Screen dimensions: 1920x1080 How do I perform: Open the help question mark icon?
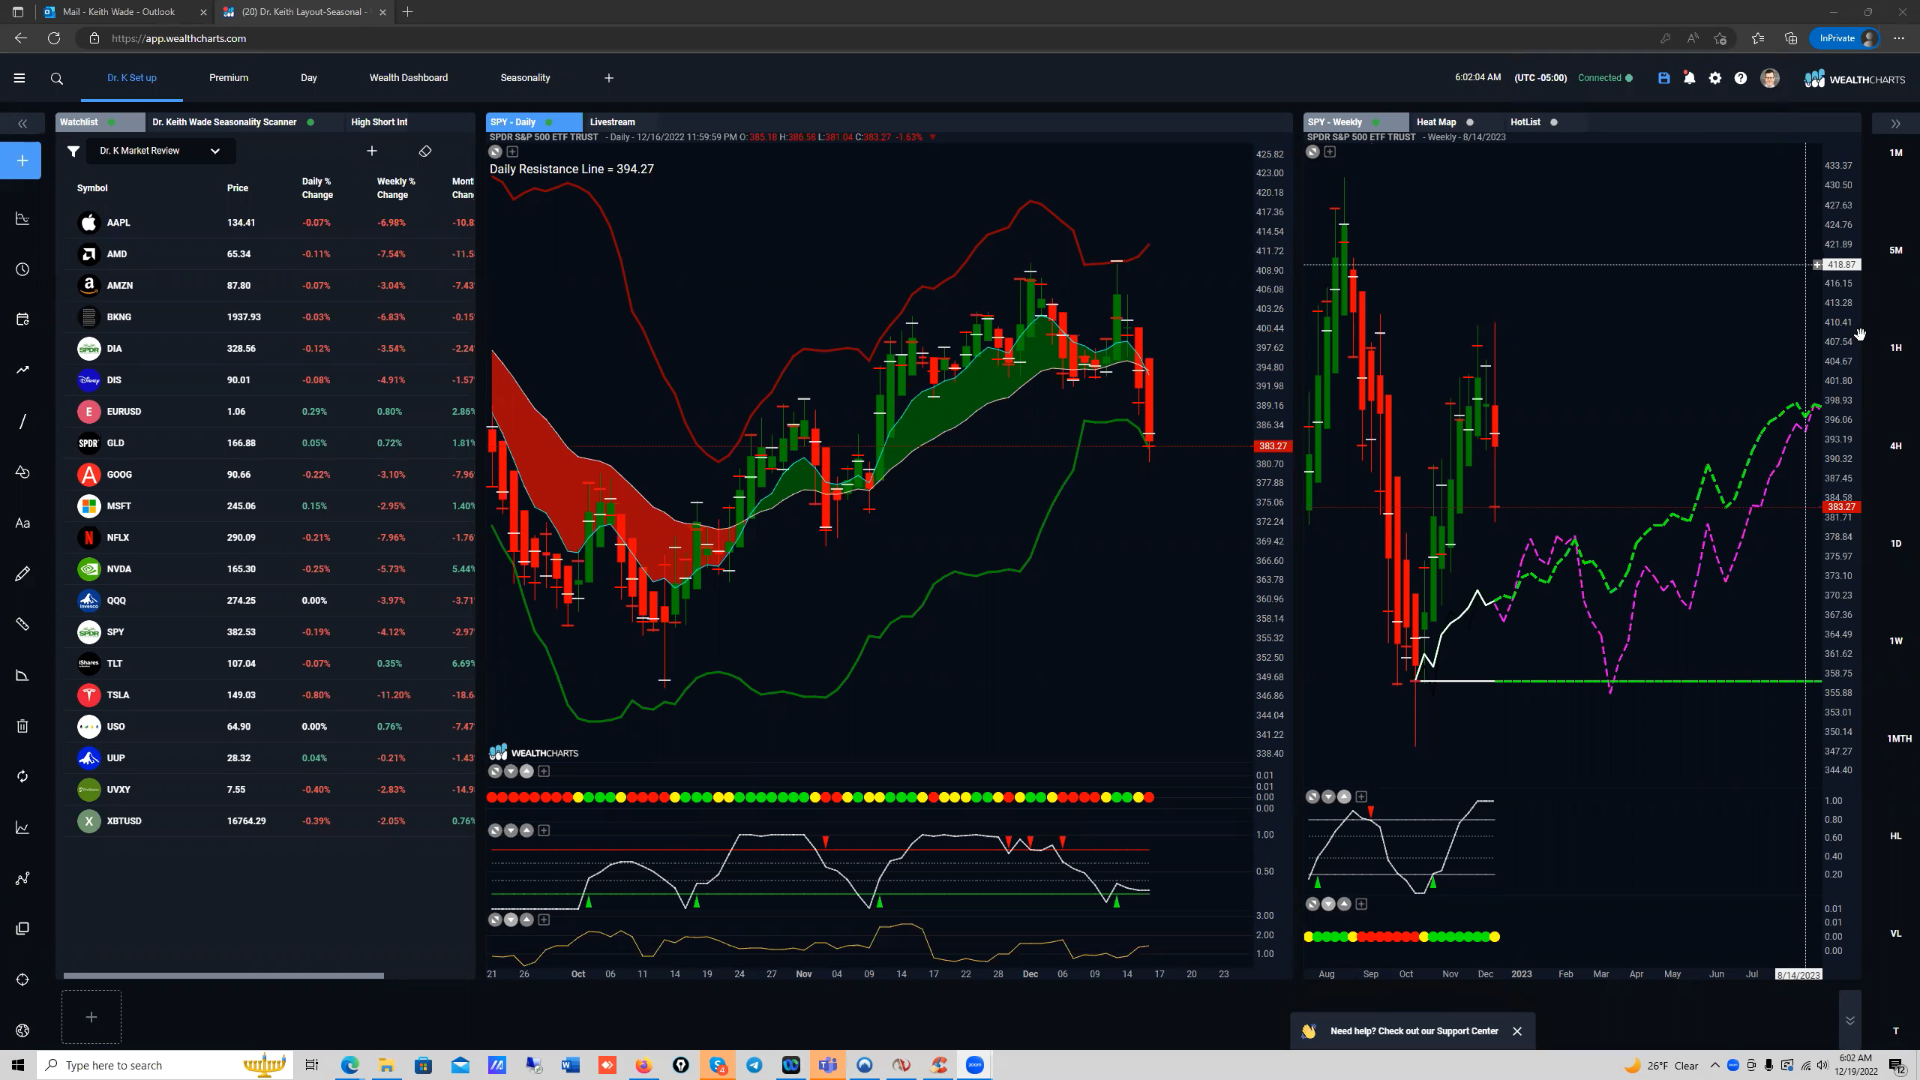[1741, 78]
